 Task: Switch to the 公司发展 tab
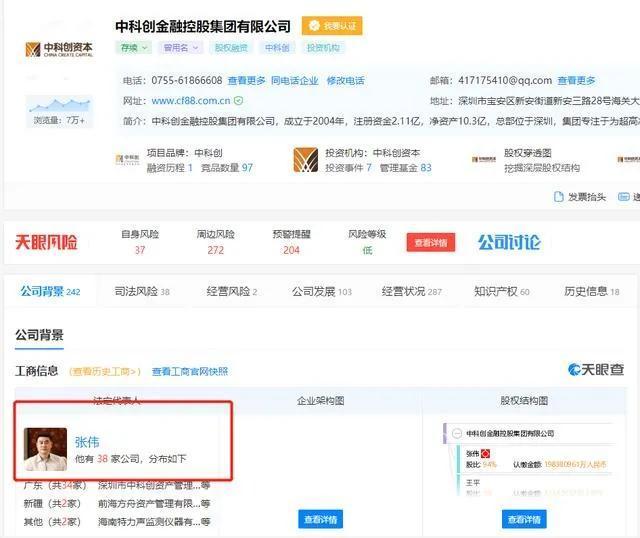322,291
